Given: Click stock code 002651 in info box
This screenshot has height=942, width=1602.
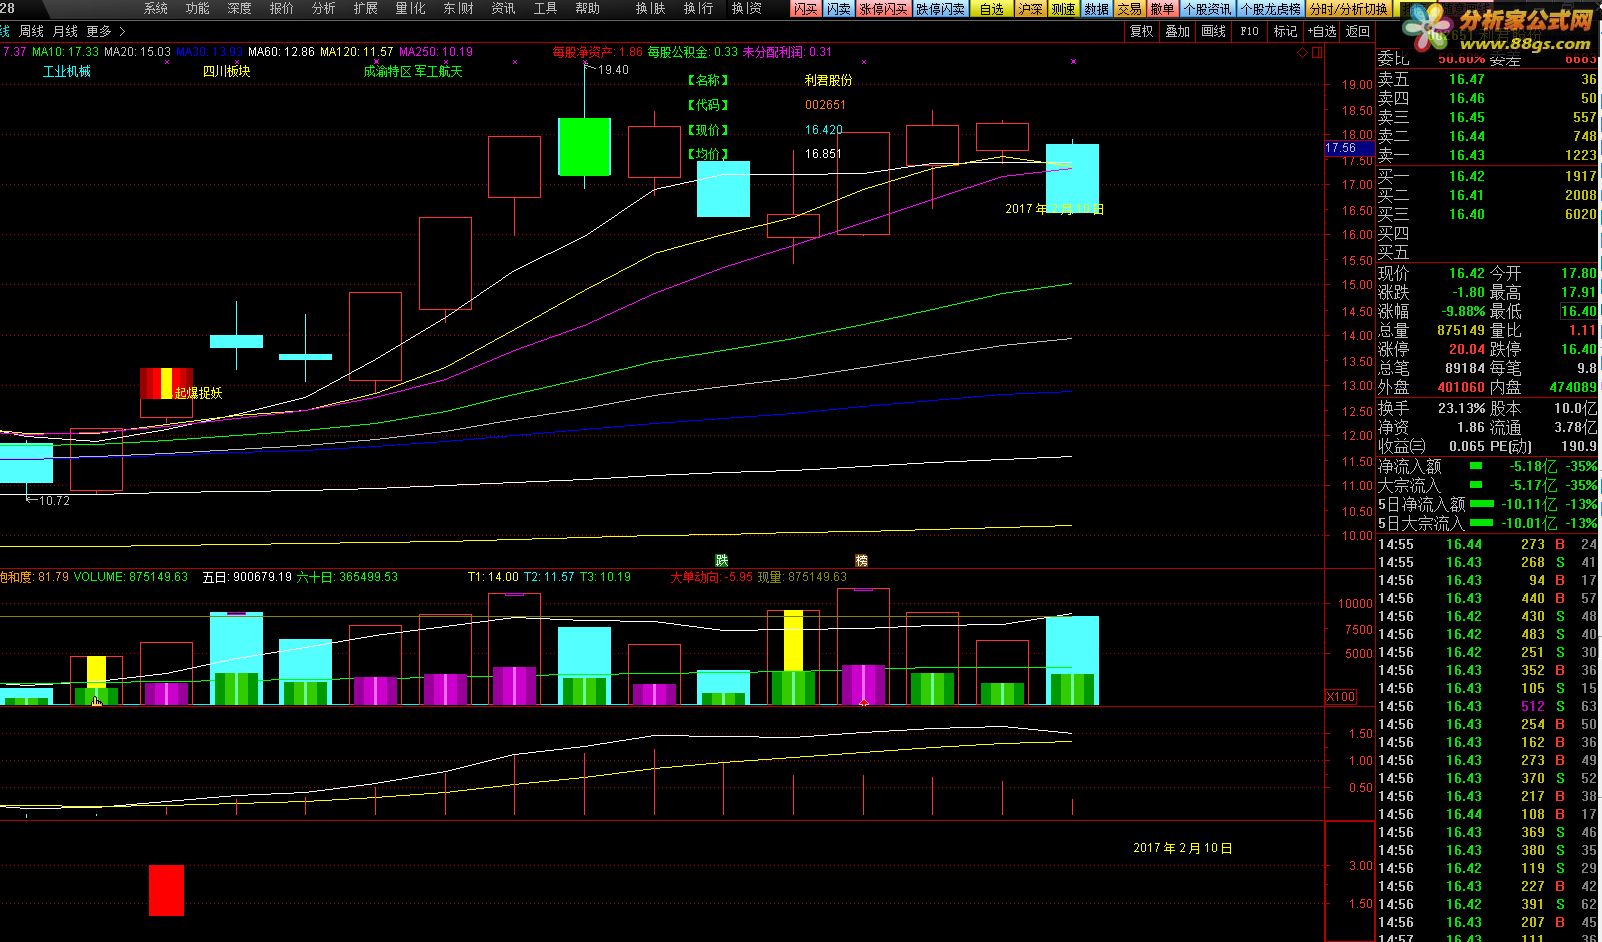Looking at the screenshot, I should (x=825, y=104).
